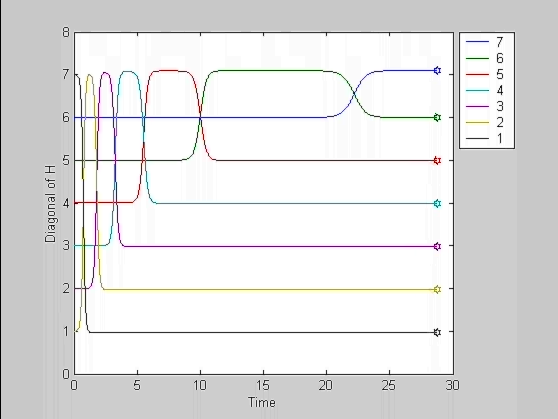Select legend entry 2 yellow line
This screenshot has height=419, width=558.
[485, 122]
